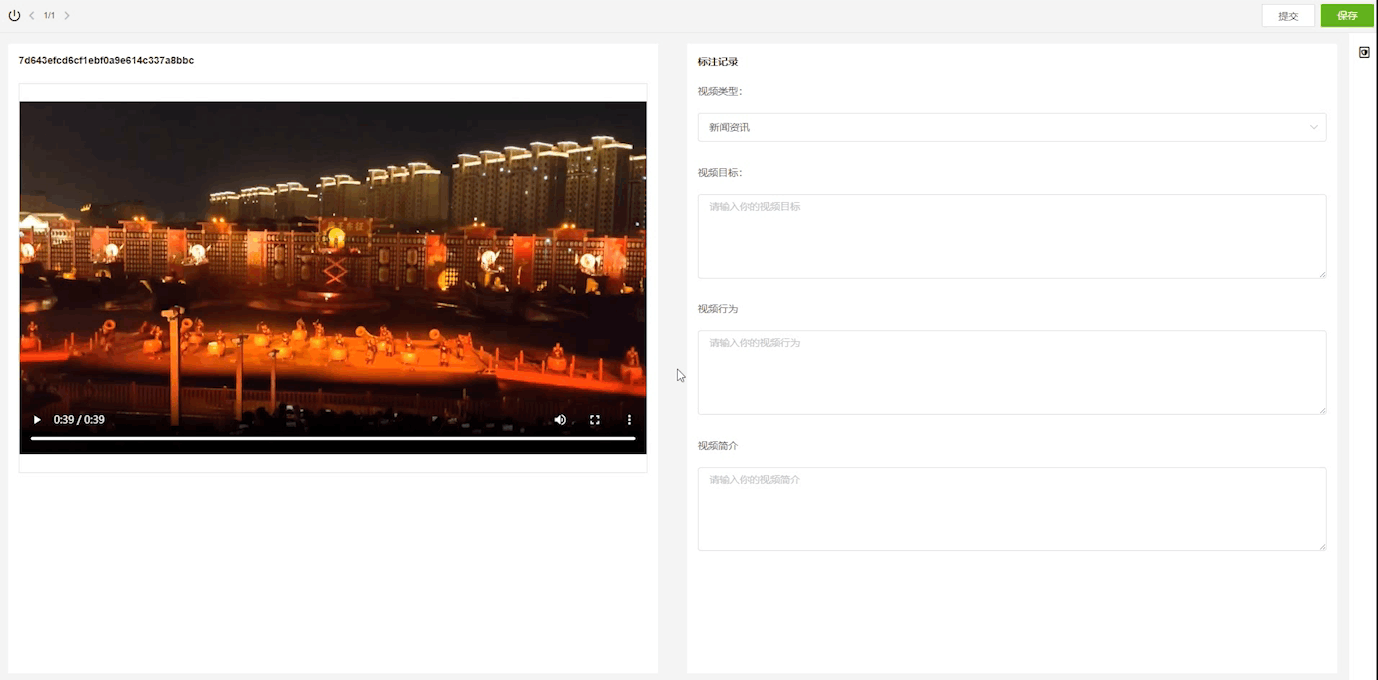Click the 视频目标 text area
This screenshot has height=680, width=1378.
[1012, 236]
